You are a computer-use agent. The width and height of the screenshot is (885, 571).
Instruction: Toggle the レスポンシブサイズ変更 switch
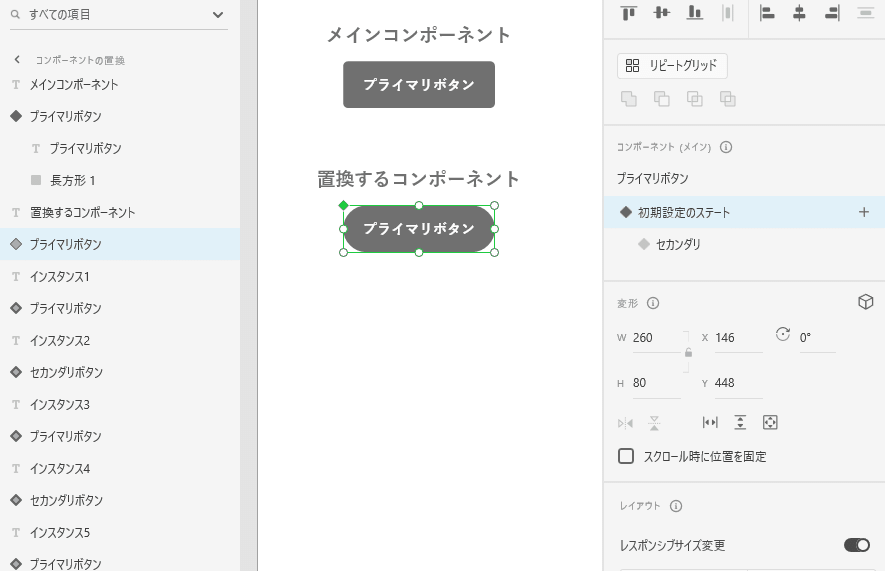[x=856, y=545]
